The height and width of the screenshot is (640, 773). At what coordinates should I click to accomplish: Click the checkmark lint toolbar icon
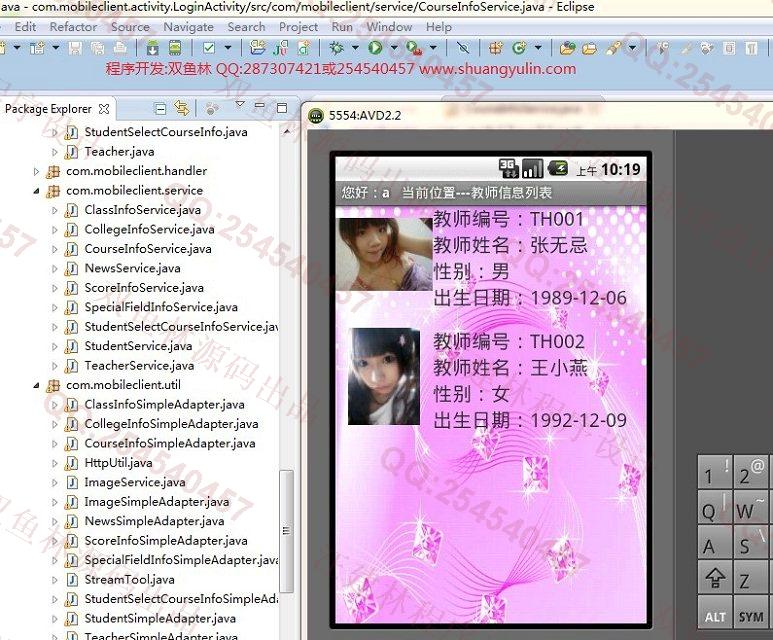(x=209, y=48)
